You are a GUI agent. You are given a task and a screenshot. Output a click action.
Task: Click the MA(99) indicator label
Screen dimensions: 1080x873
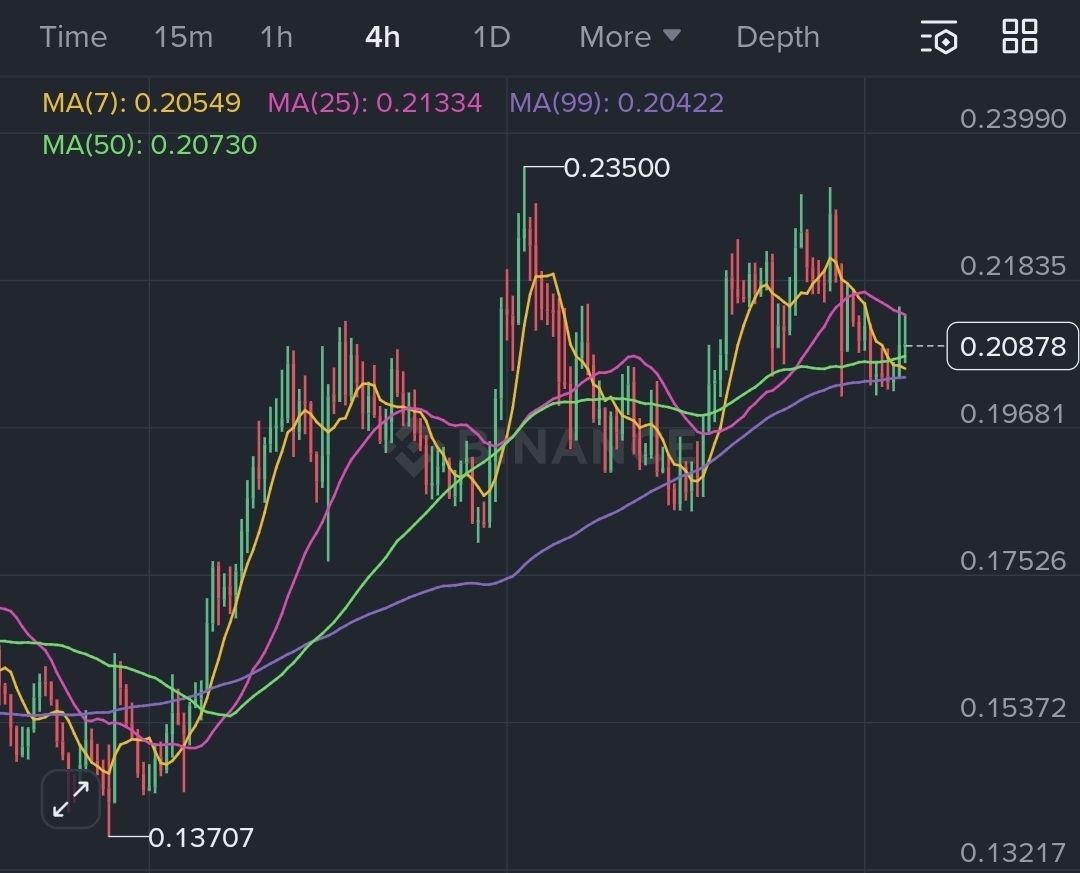point(616,103)
